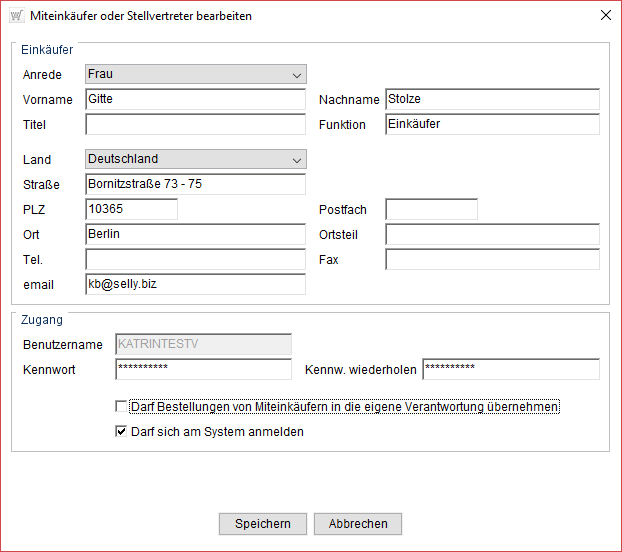Click the Kennw. wiederholen password field
This screenshot has height=552, width=622.
510,370
